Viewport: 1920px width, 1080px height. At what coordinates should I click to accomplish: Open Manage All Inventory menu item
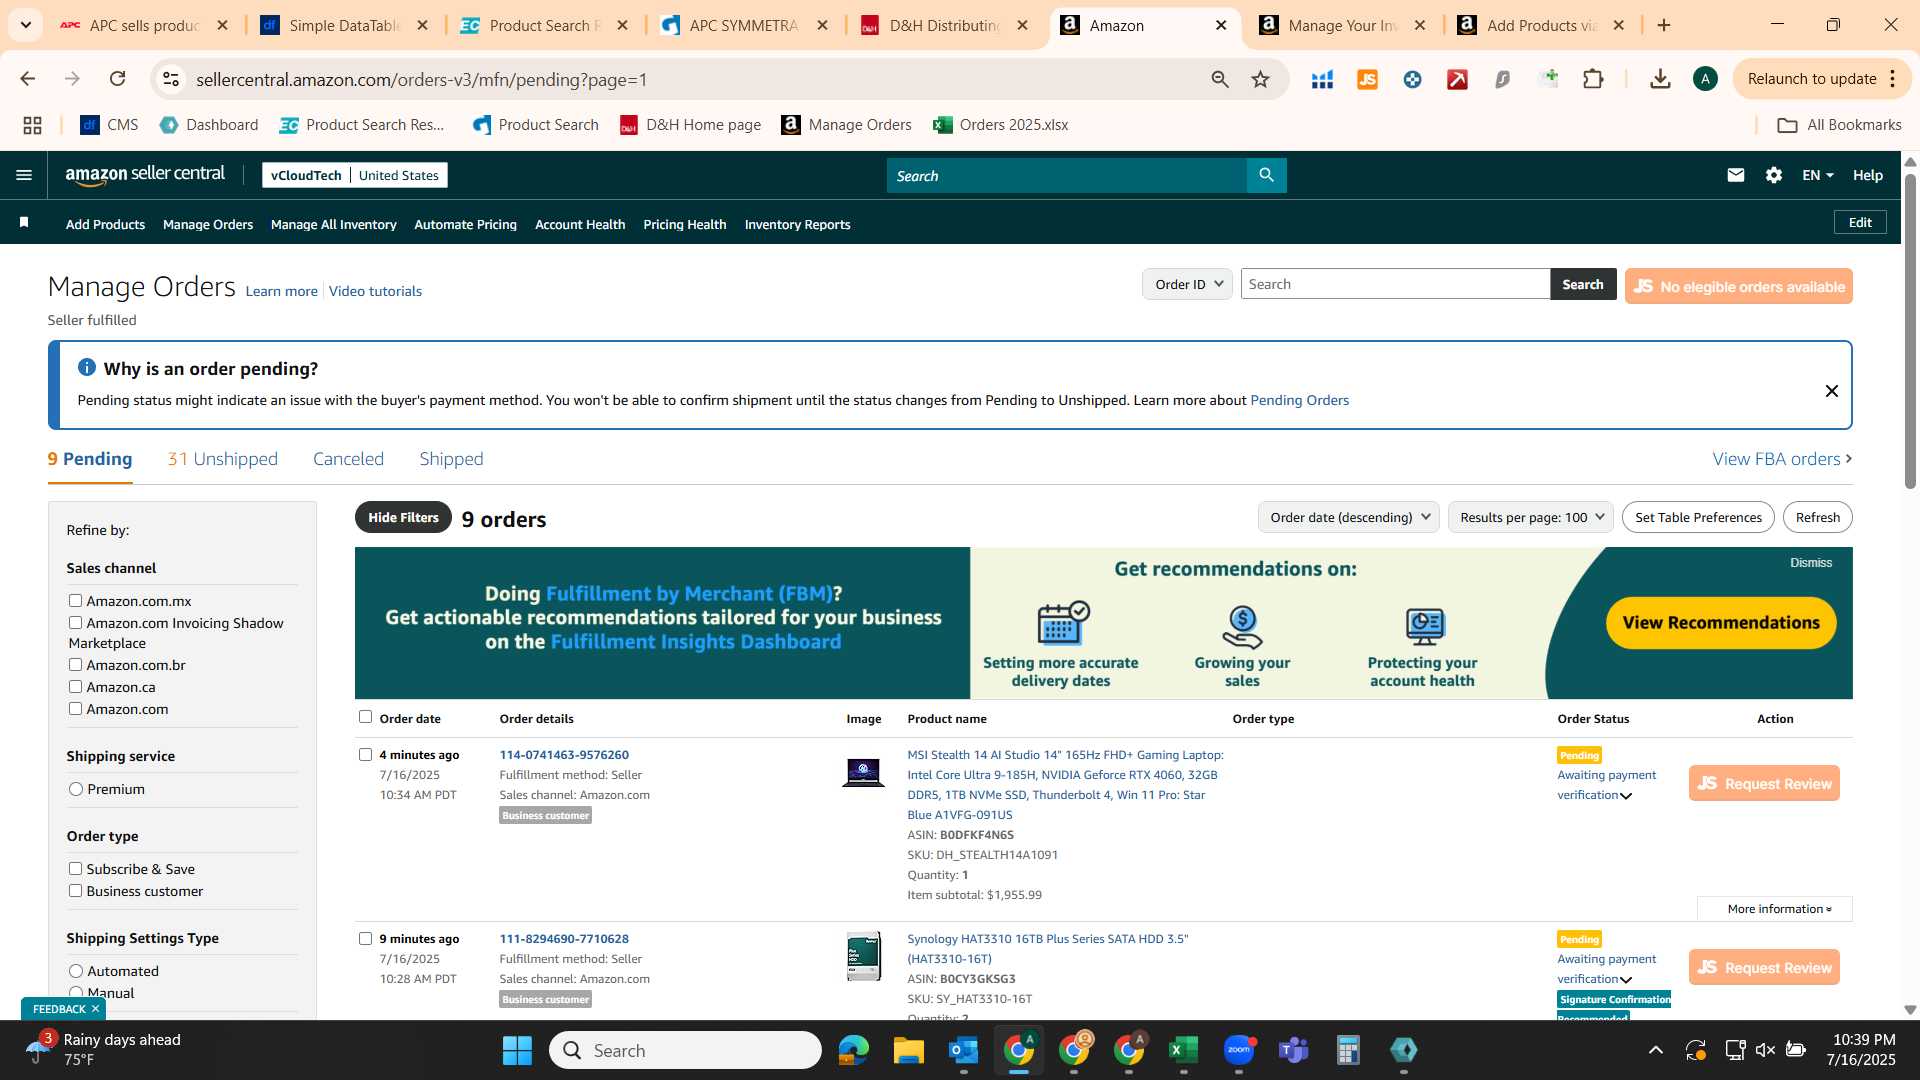[333, 224]
